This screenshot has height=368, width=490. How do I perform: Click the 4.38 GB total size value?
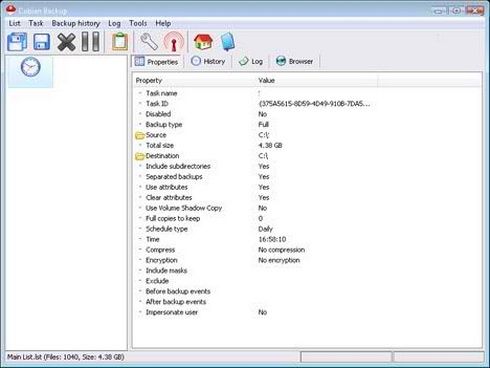270,145
